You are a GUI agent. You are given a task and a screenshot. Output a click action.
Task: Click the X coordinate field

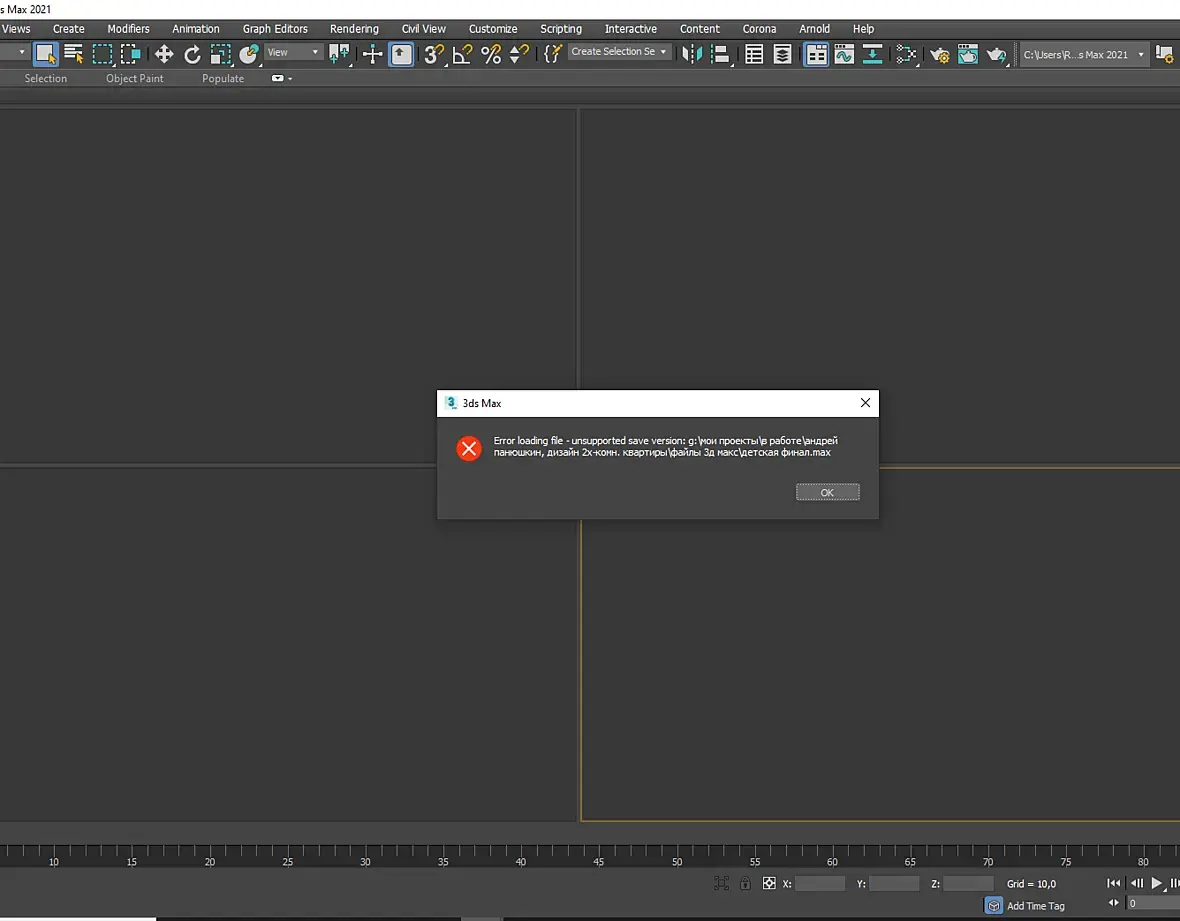pos(820,883)
